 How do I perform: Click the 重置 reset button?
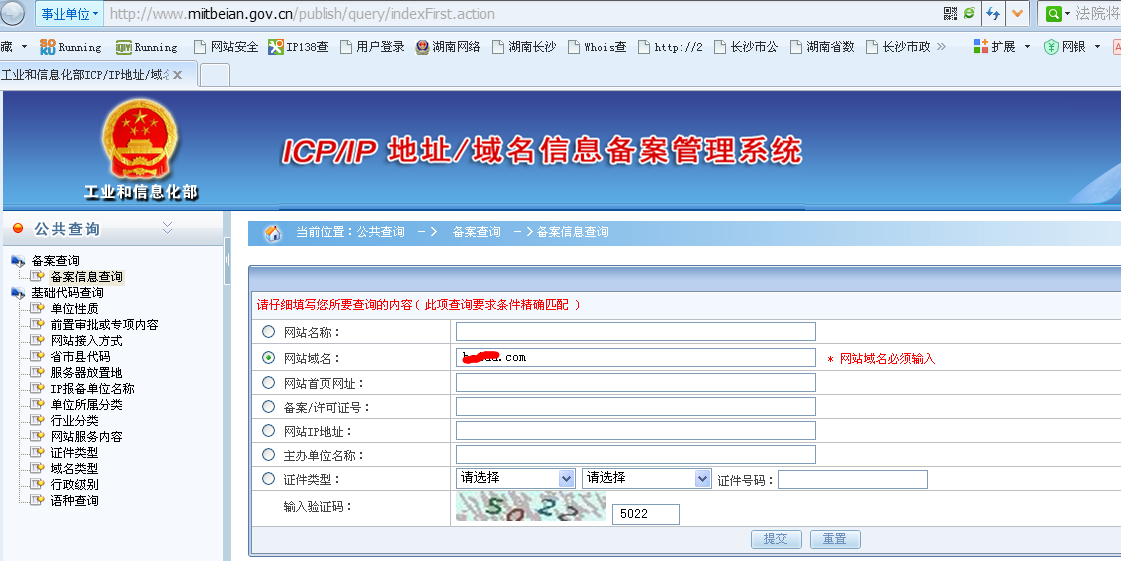pyautogui.click(x=835, y=539)
